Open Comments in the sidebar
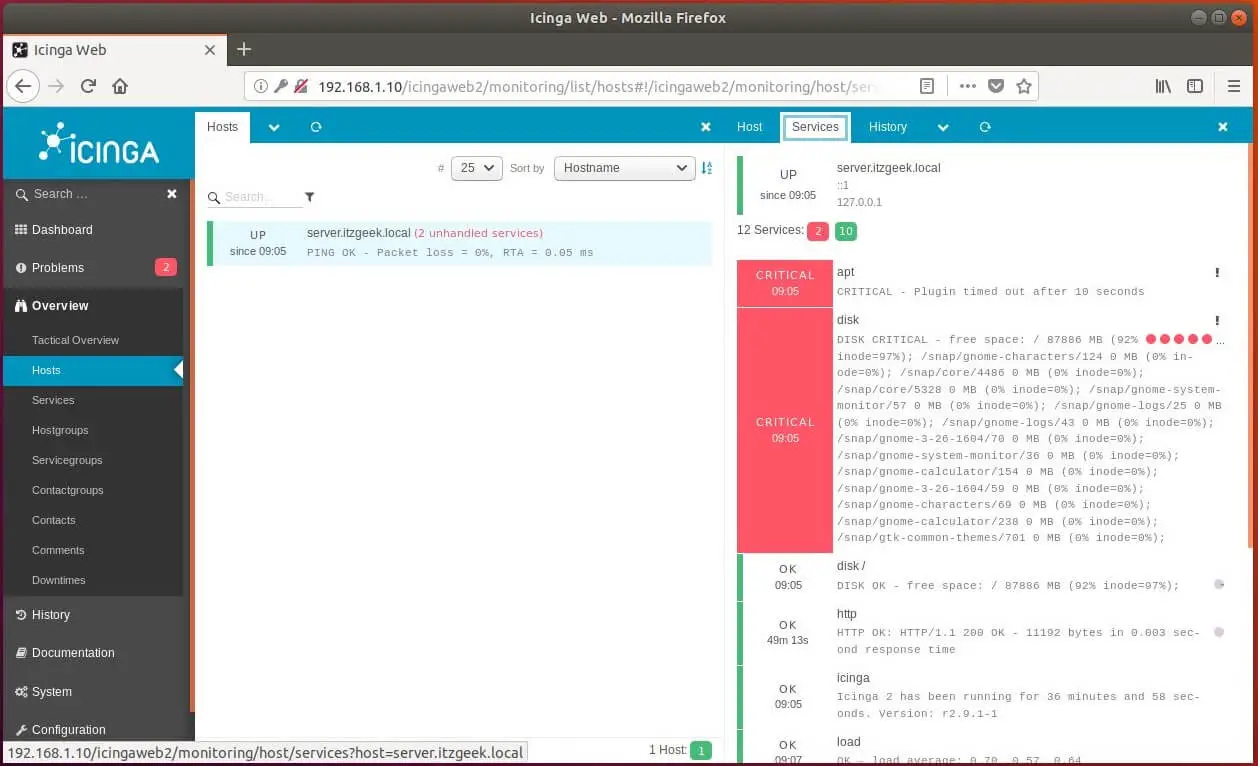 [x=58, y=550]
